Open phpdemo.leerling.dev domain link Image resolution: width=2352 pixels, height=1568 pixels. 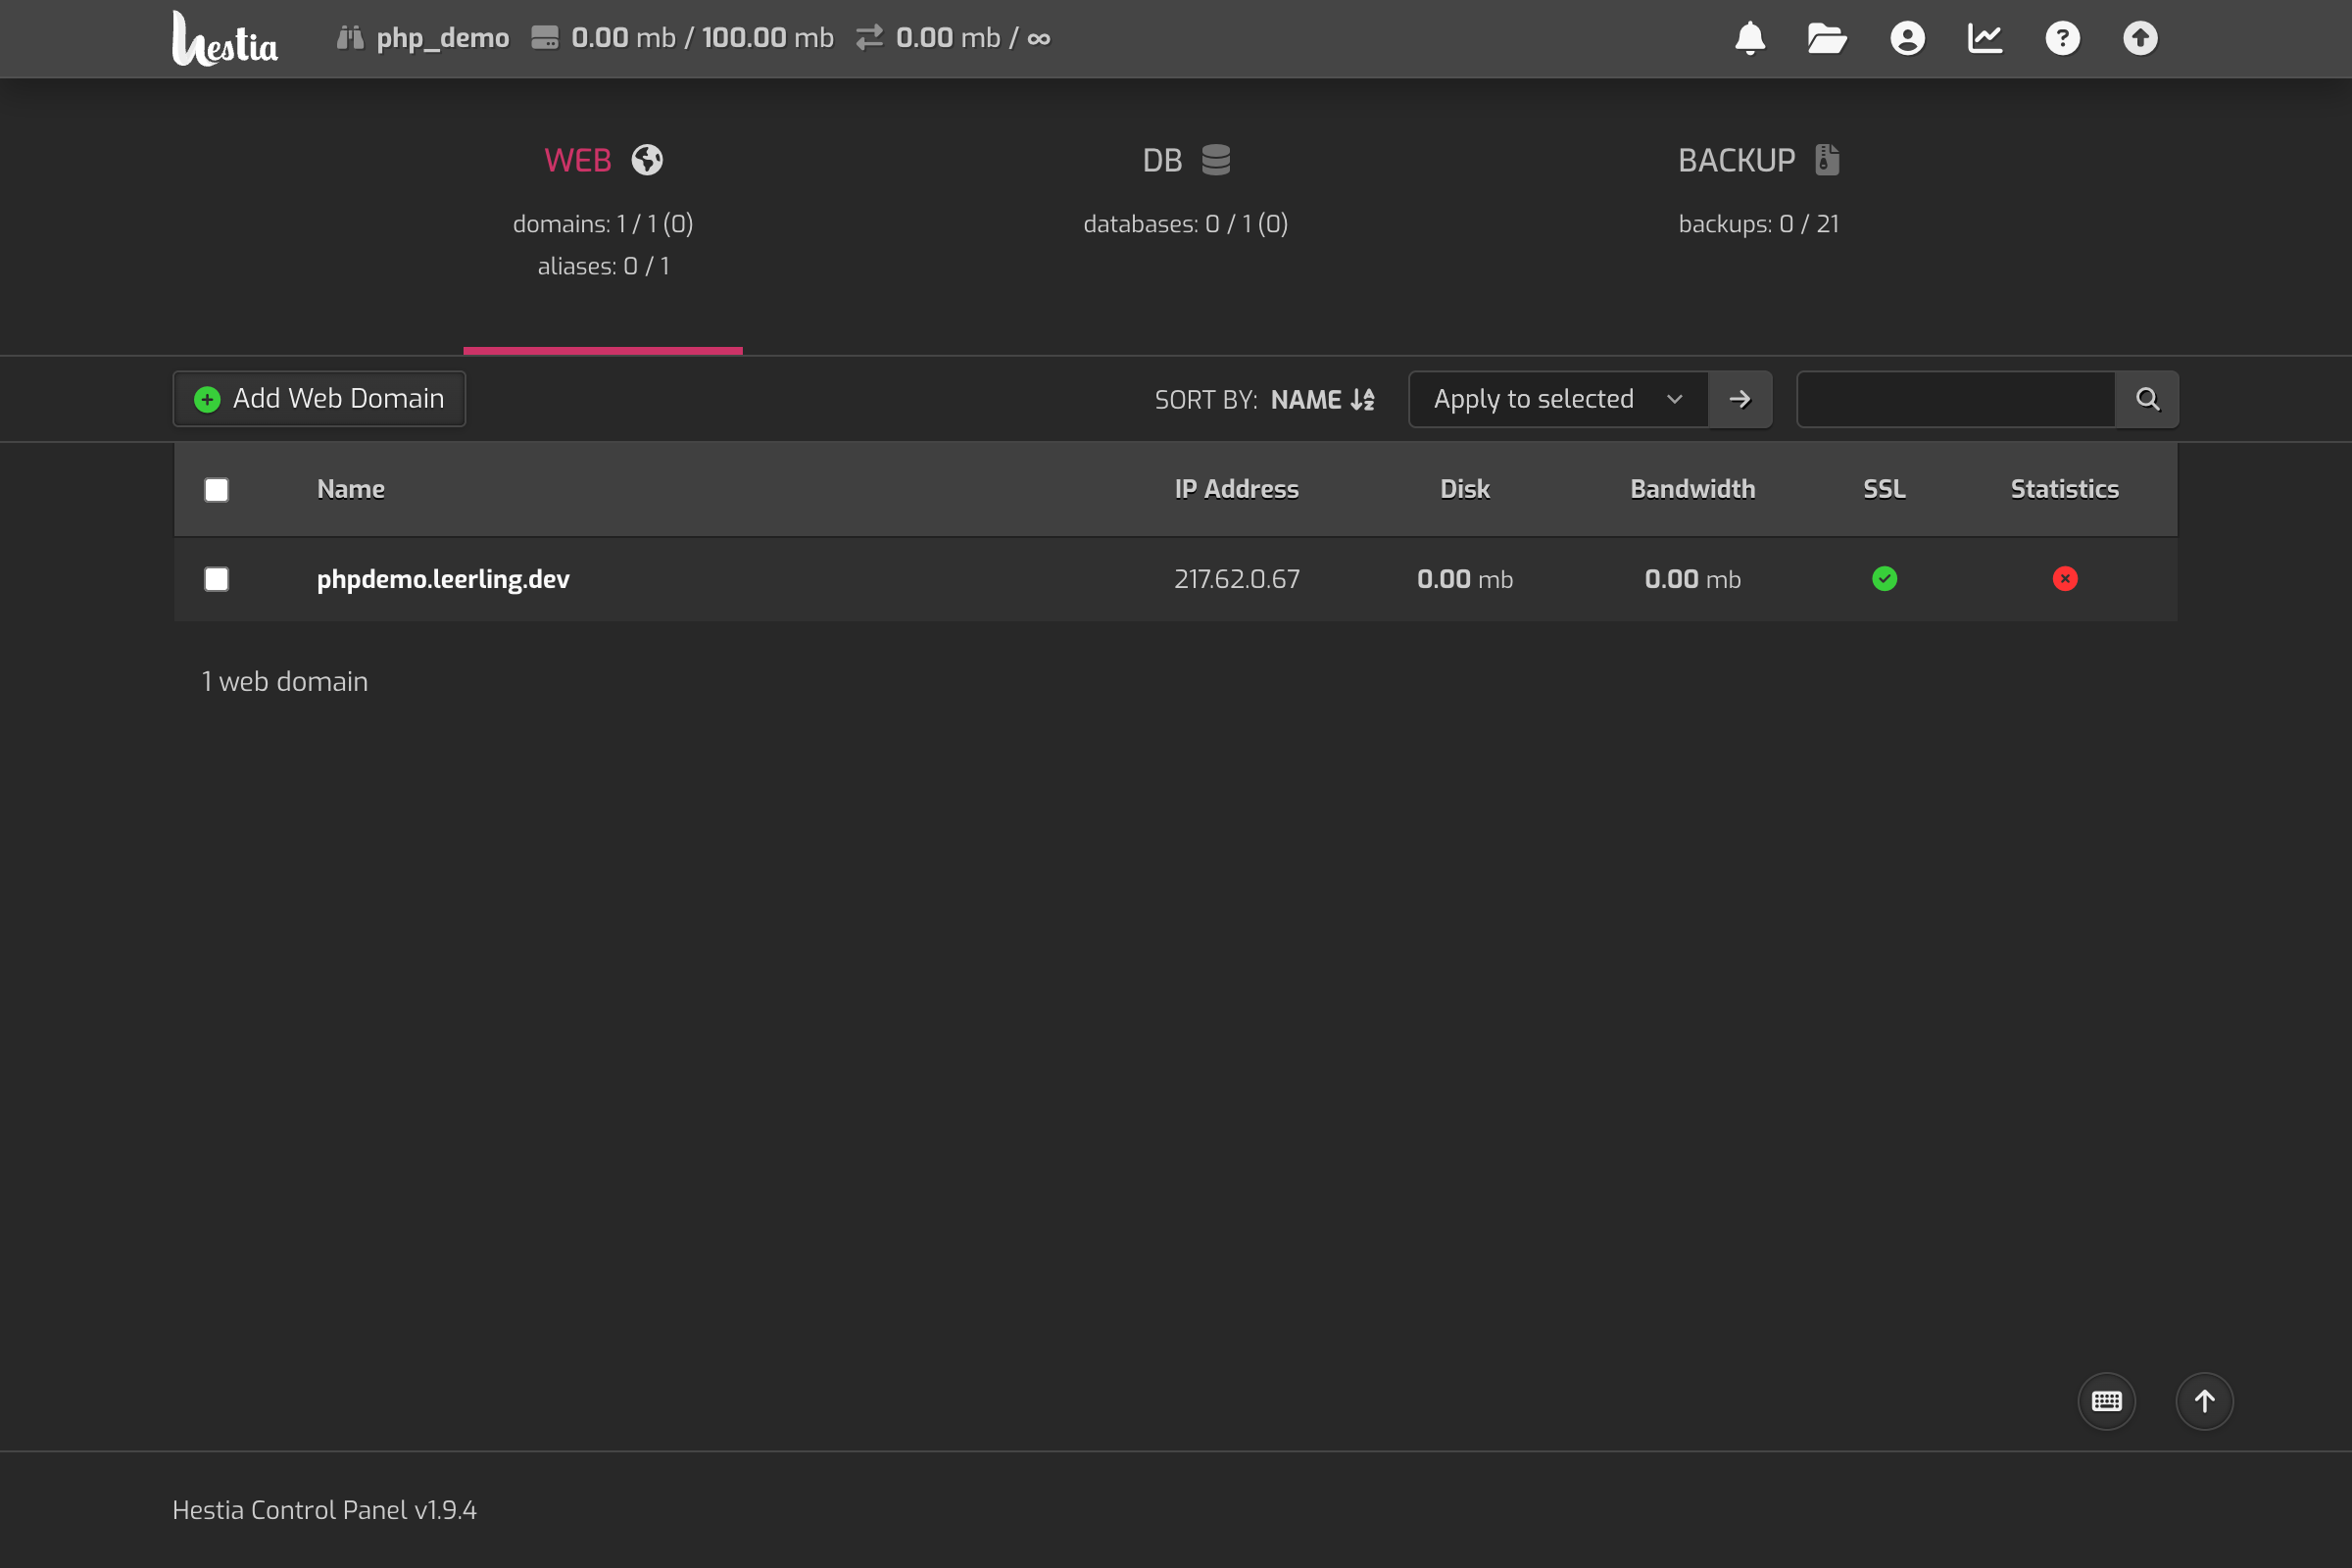point(443,579)
